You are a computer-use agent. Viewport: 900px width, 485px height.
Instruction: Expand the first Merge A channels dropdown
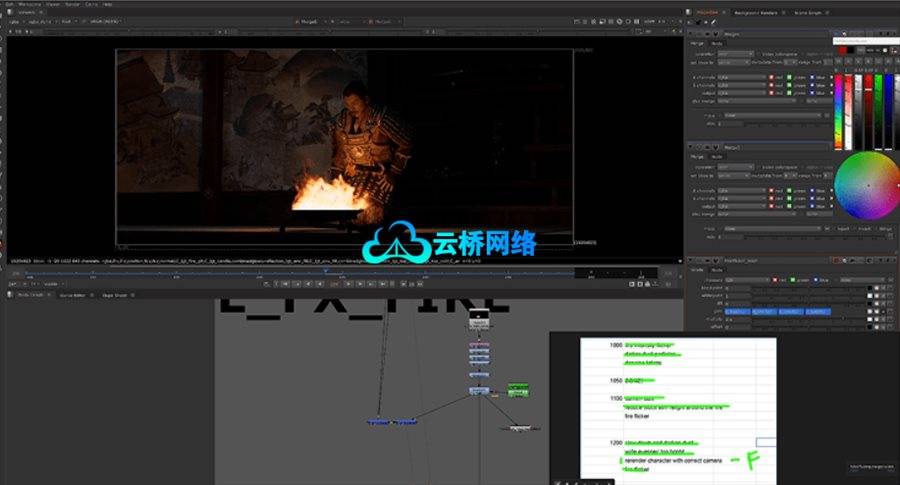tap(742, 76)
